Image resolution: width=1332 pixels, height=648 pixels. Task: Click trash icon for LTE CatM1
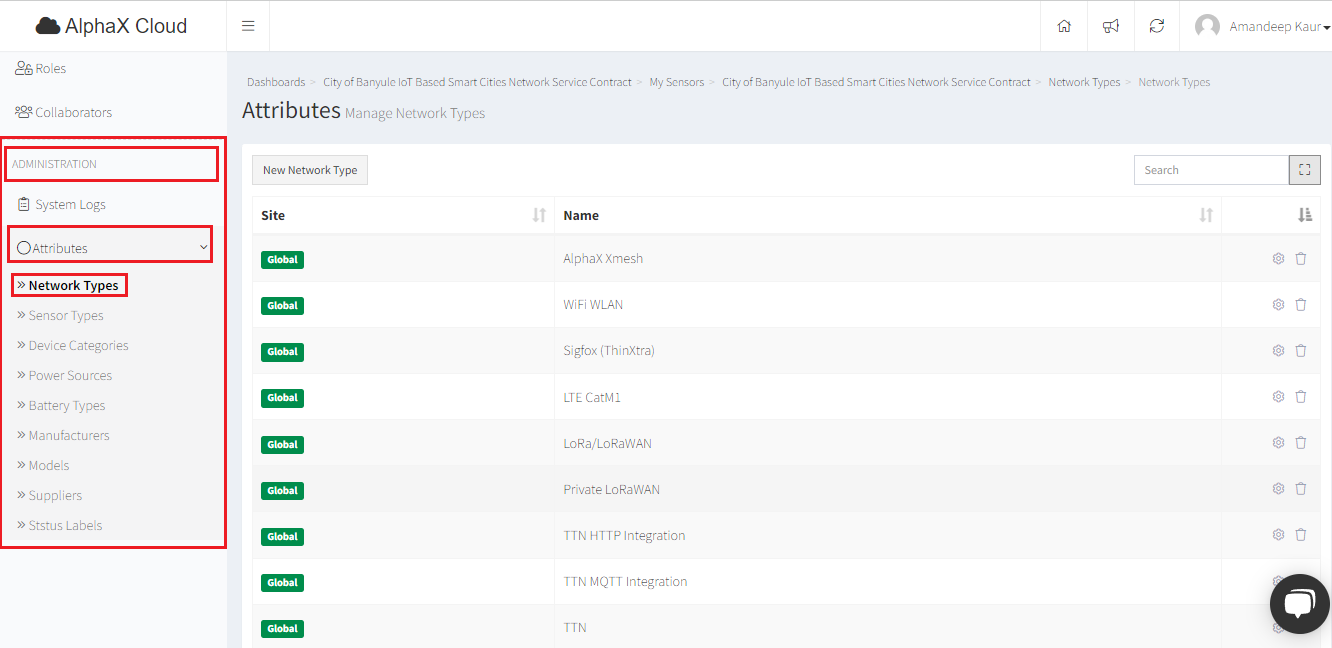coord(1301,397)
